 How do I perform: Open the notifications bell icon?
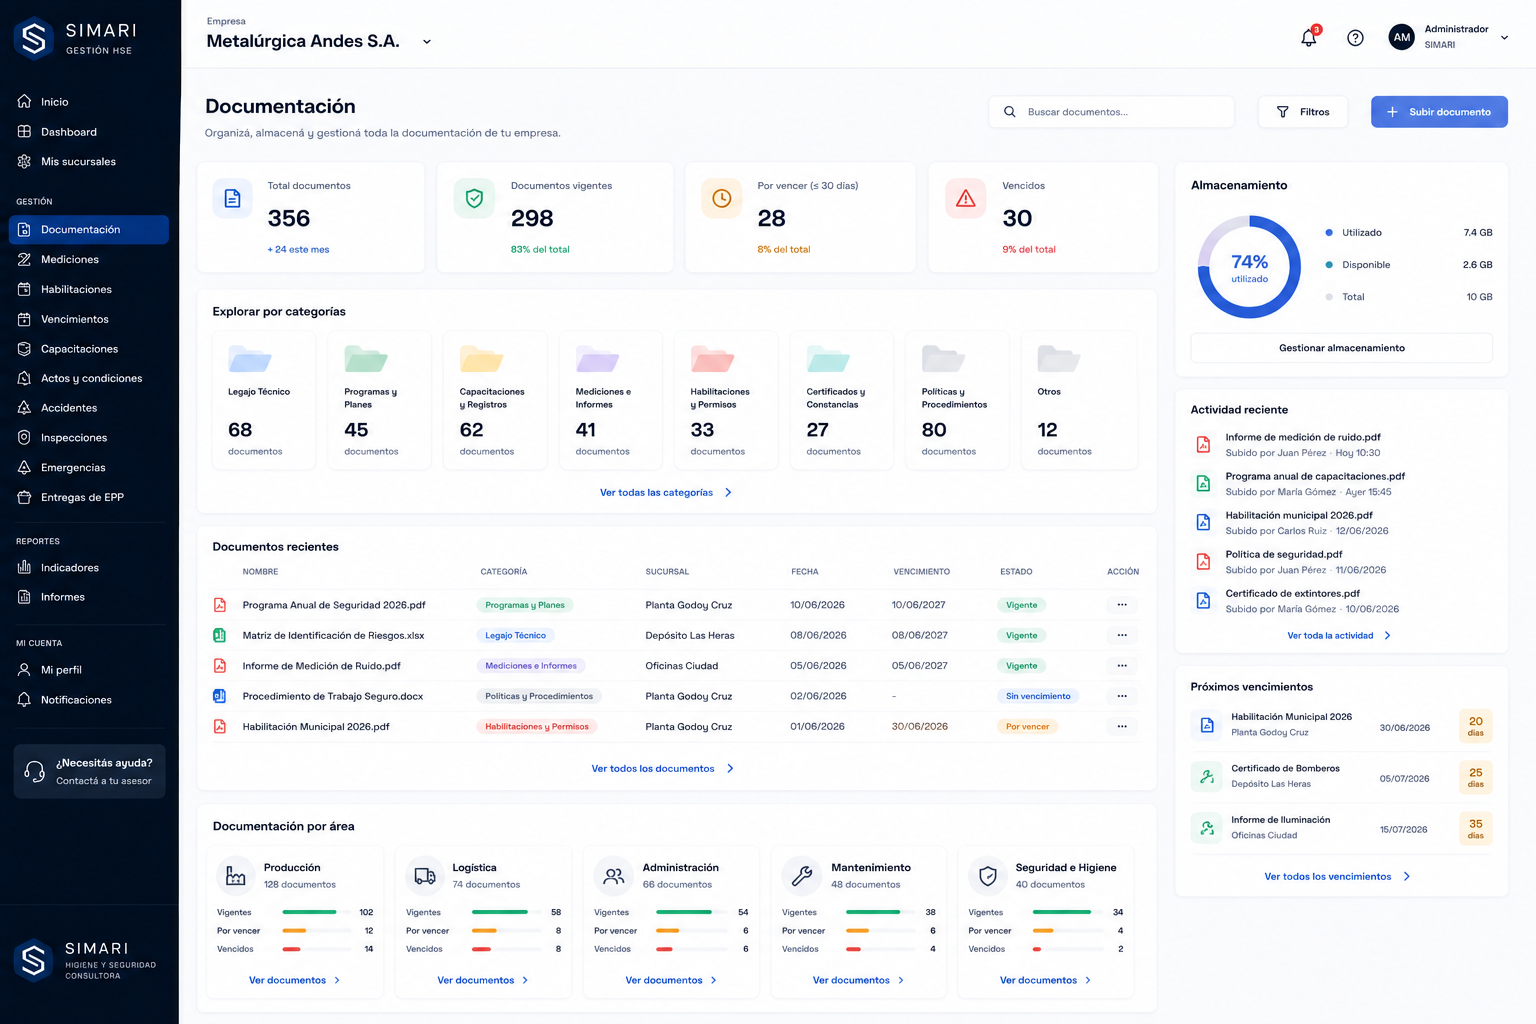click(1309, 38)
